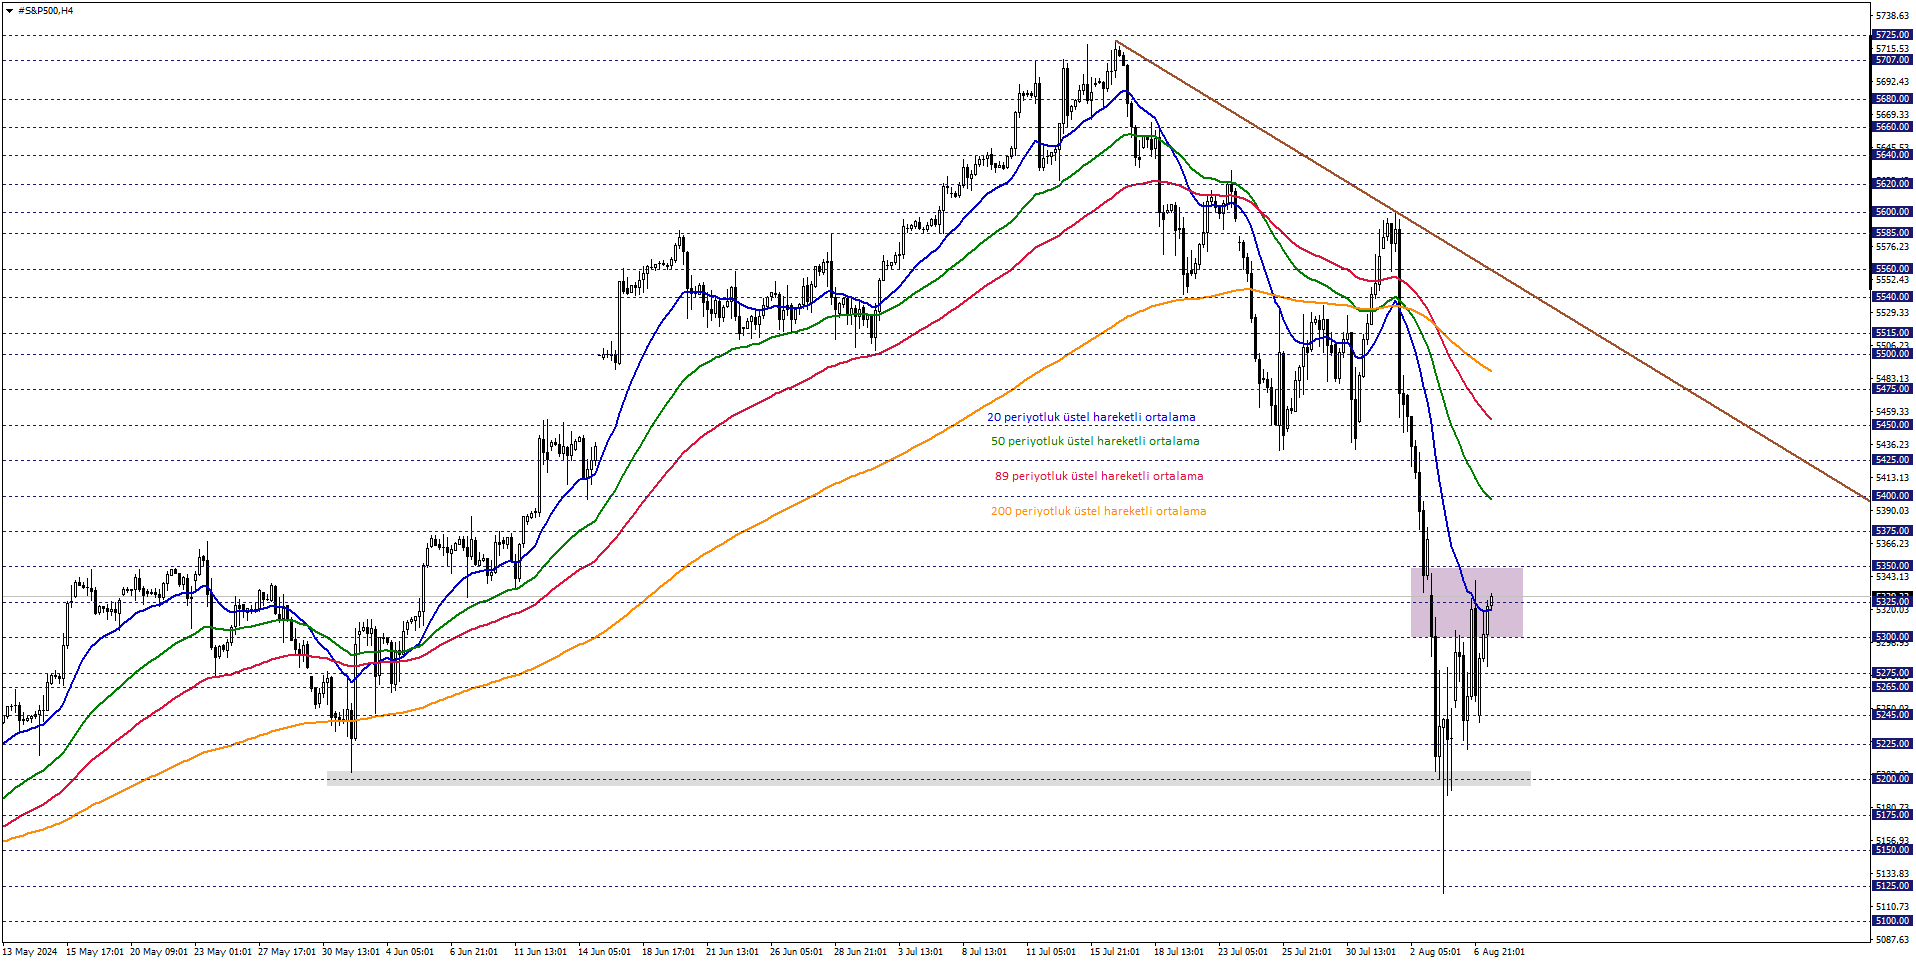The image size is (1916, 963).
Task: Click the '23 May 01:01' time axis label
Action: 223,952
